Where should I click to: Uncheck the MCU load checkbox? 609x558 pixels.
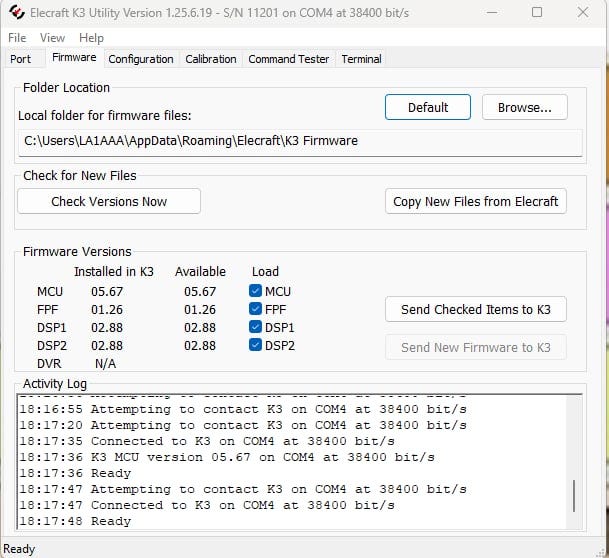(256, 291)
